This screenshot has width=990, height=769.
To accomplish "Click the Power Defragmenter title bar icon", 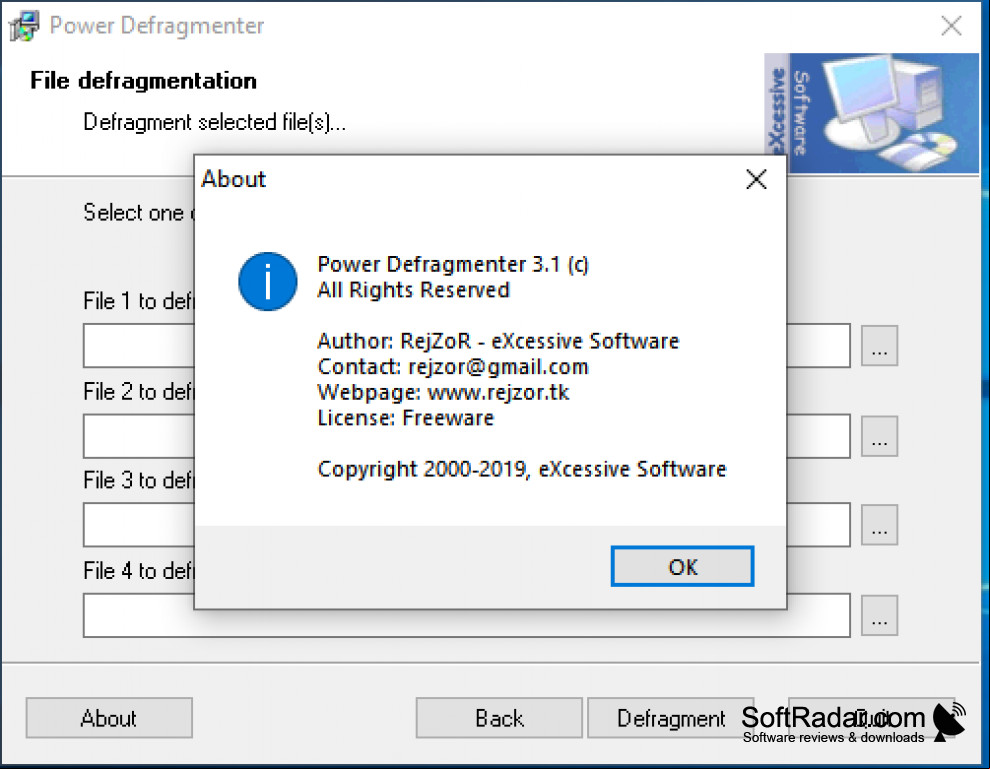I will [25, 26].
